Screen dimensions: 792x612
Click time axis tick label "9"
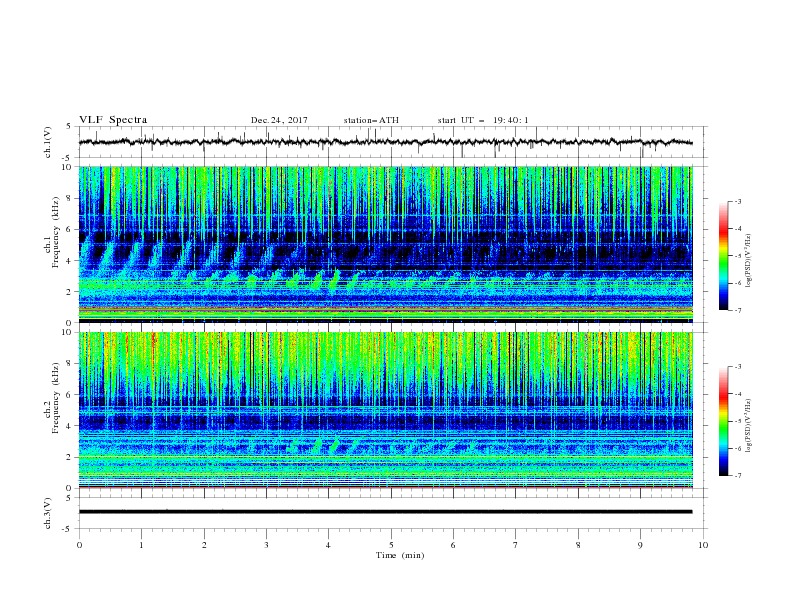tap(640, 545)
